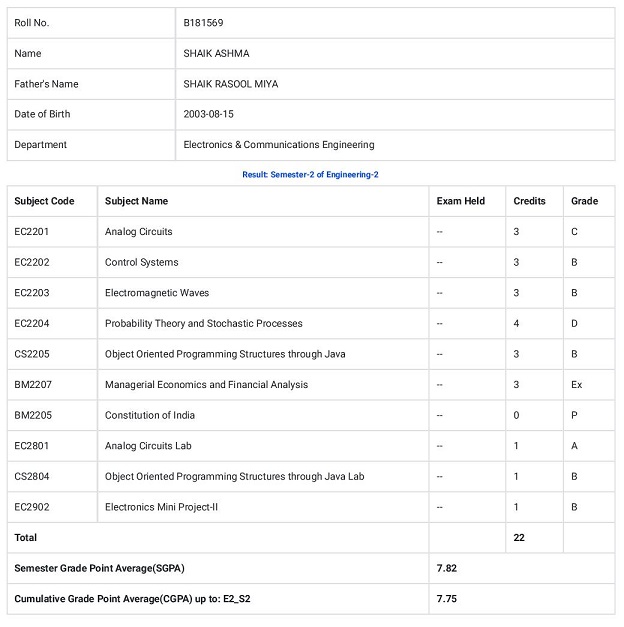Click the Analog Circuits Lab entry
This screenshot has width=624, height=627.
[x=148, y=446]
